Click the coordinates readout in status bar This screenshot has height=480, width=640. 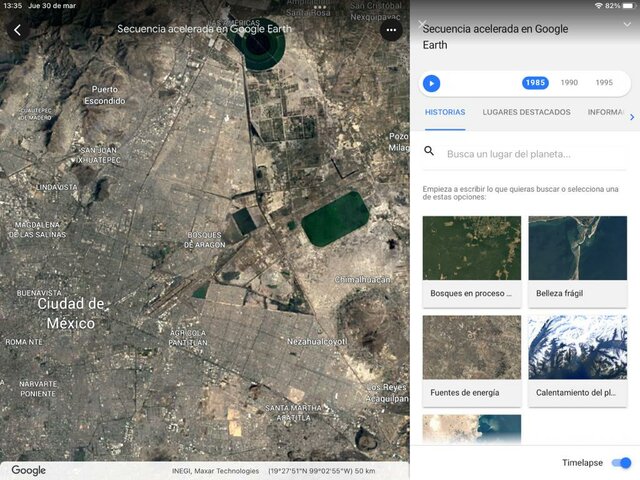[x=322, y=471]
